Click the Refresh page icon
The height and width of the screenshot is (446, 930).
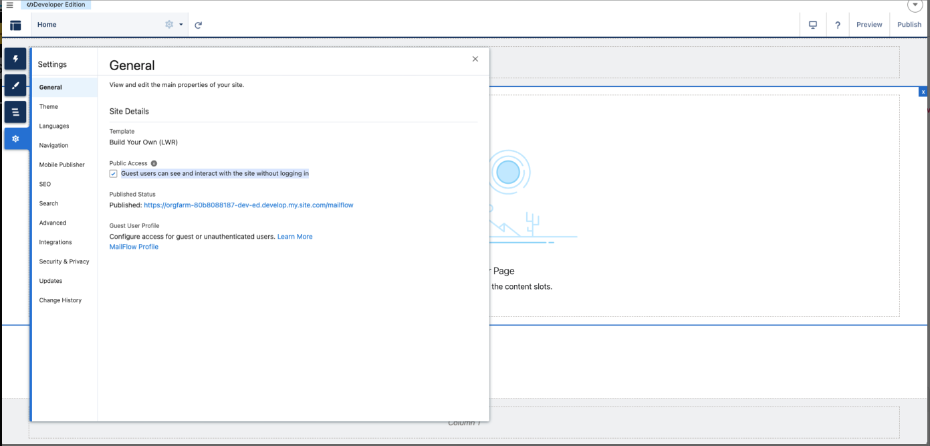point(198,25)
